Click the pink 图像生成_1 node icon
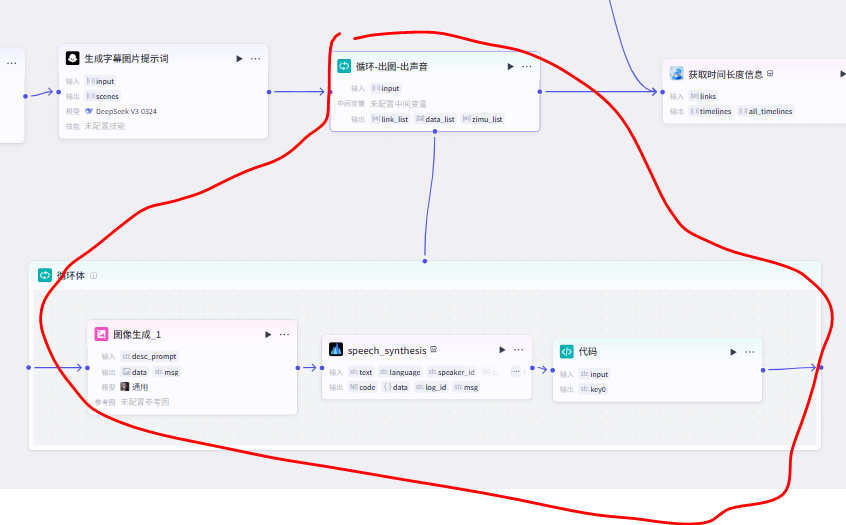This screenshot has height=525, width=846. tap(101, 334)
